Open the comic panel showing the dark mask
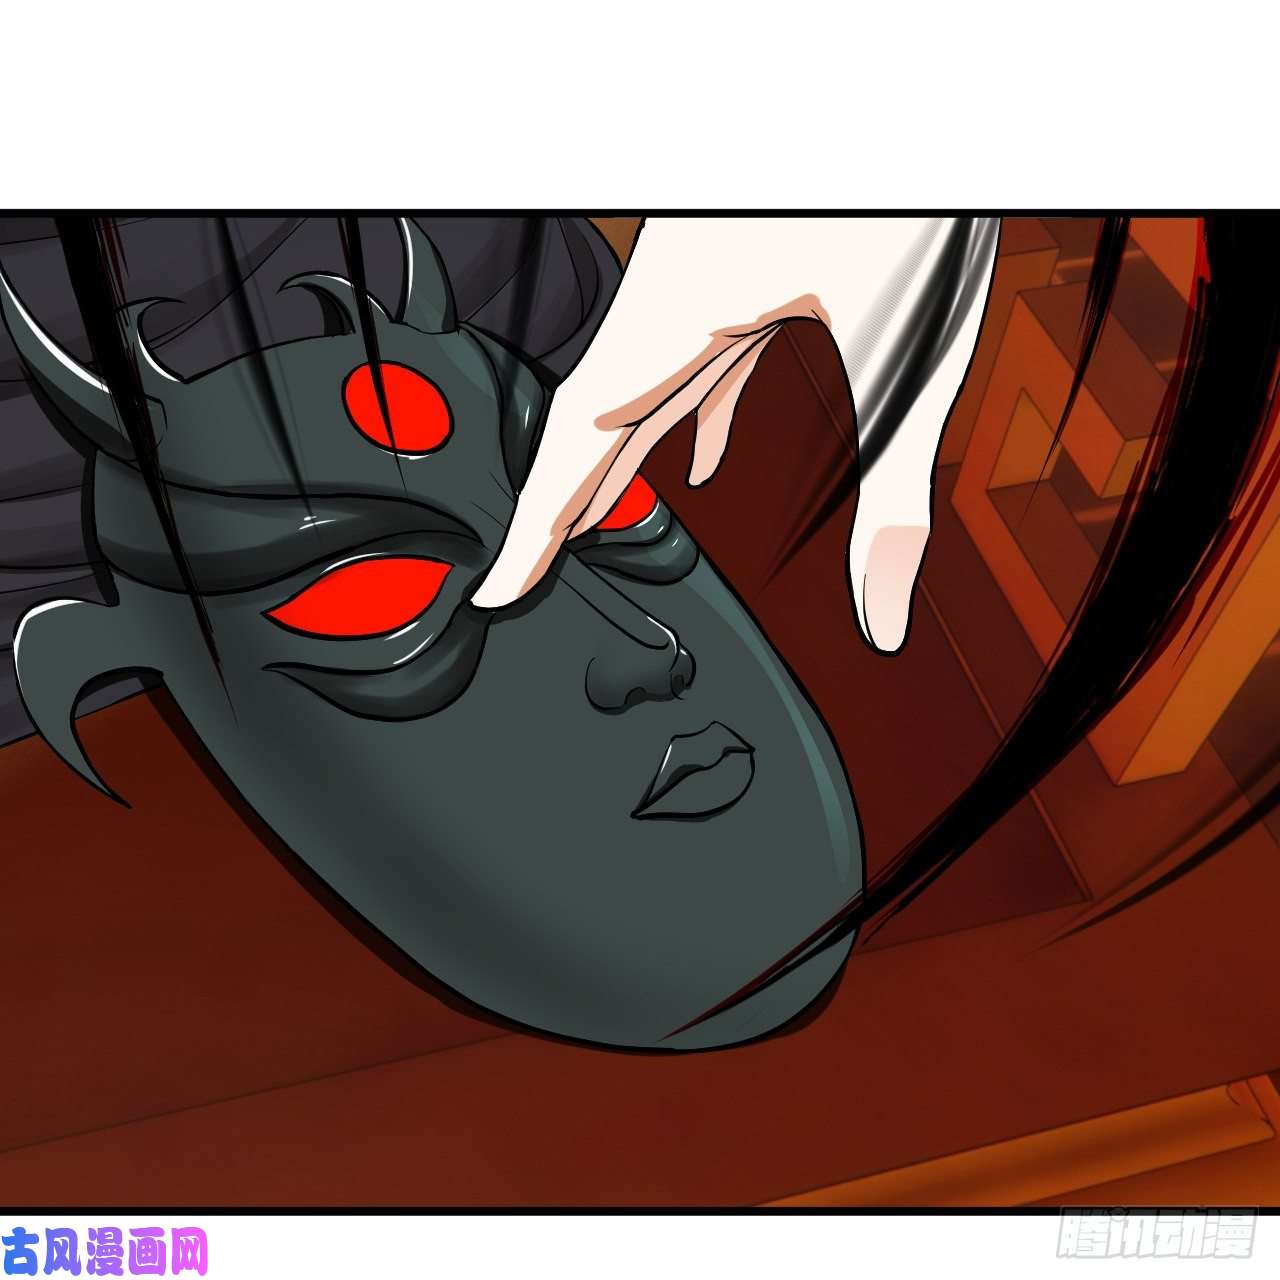 640,712
